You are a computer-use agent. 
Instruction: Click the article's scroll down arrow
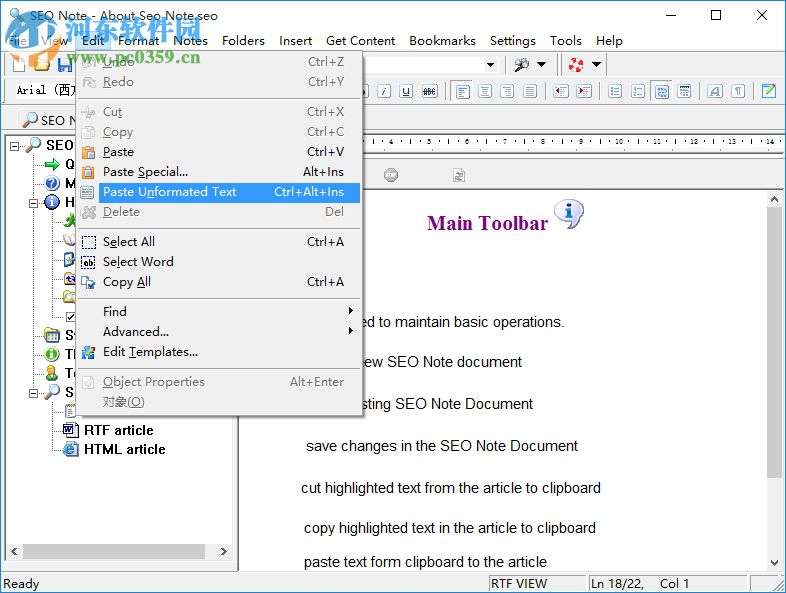tap(774, 563)
